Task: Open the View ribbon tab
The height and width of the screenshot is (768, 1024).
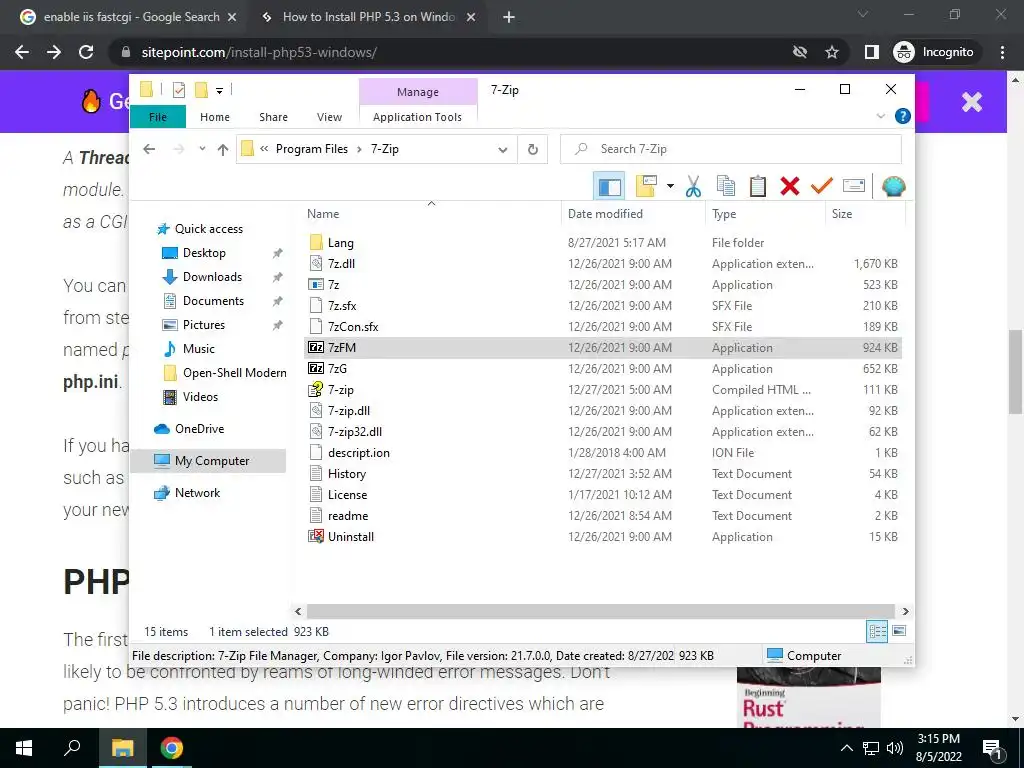Action: click(329, 117)
